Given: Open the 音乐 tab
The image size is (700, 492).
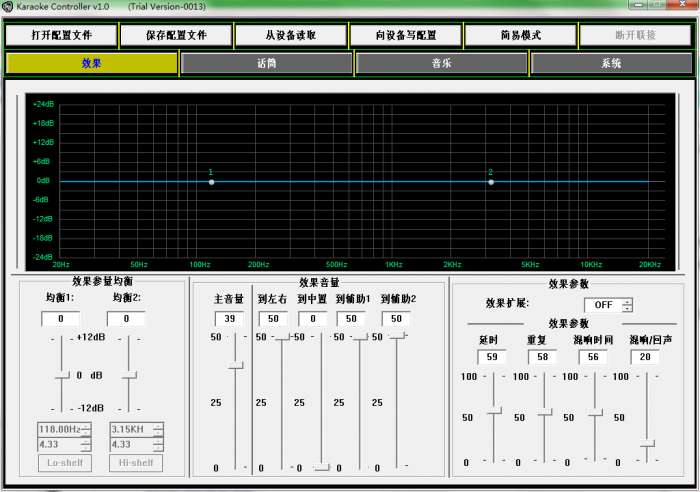Looking at the screenshot, I should coord(442,63).
